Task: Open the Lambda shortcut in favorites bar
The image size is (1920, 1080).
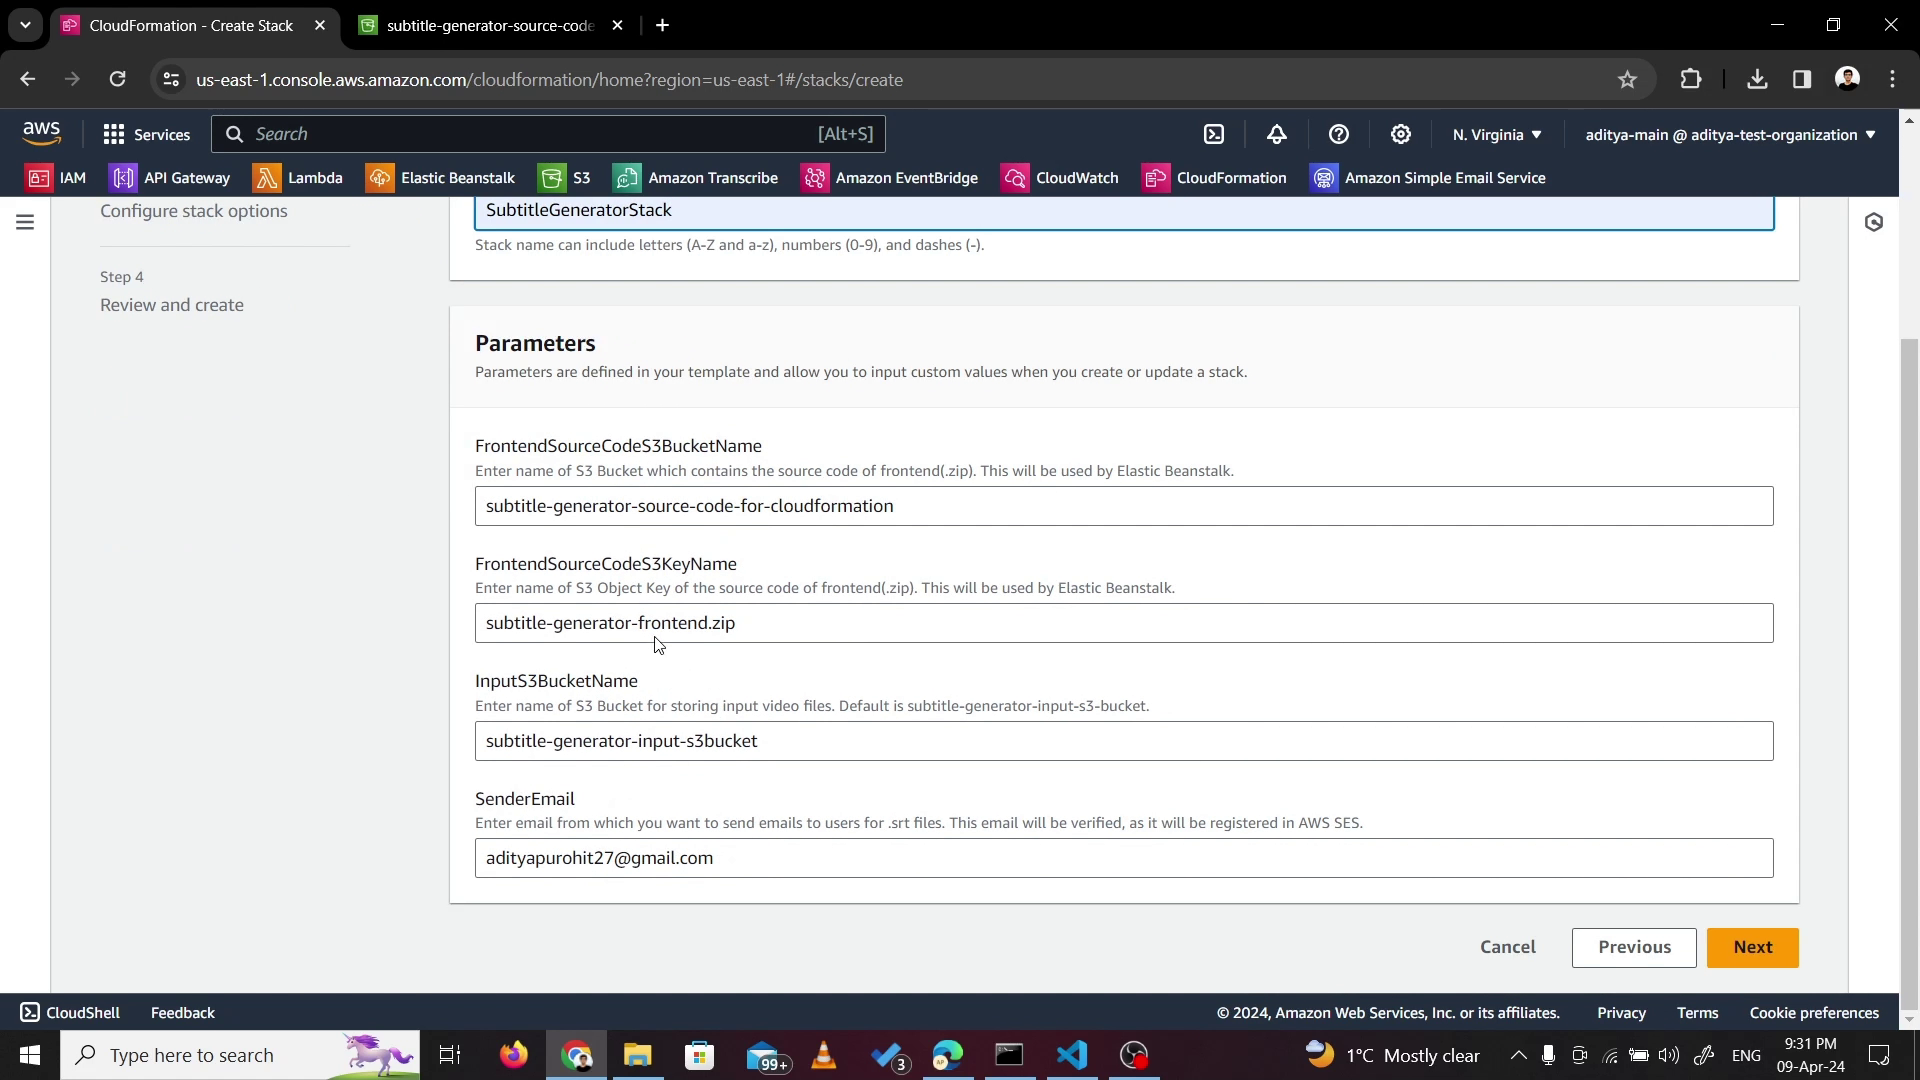Action: pos(298,178)
